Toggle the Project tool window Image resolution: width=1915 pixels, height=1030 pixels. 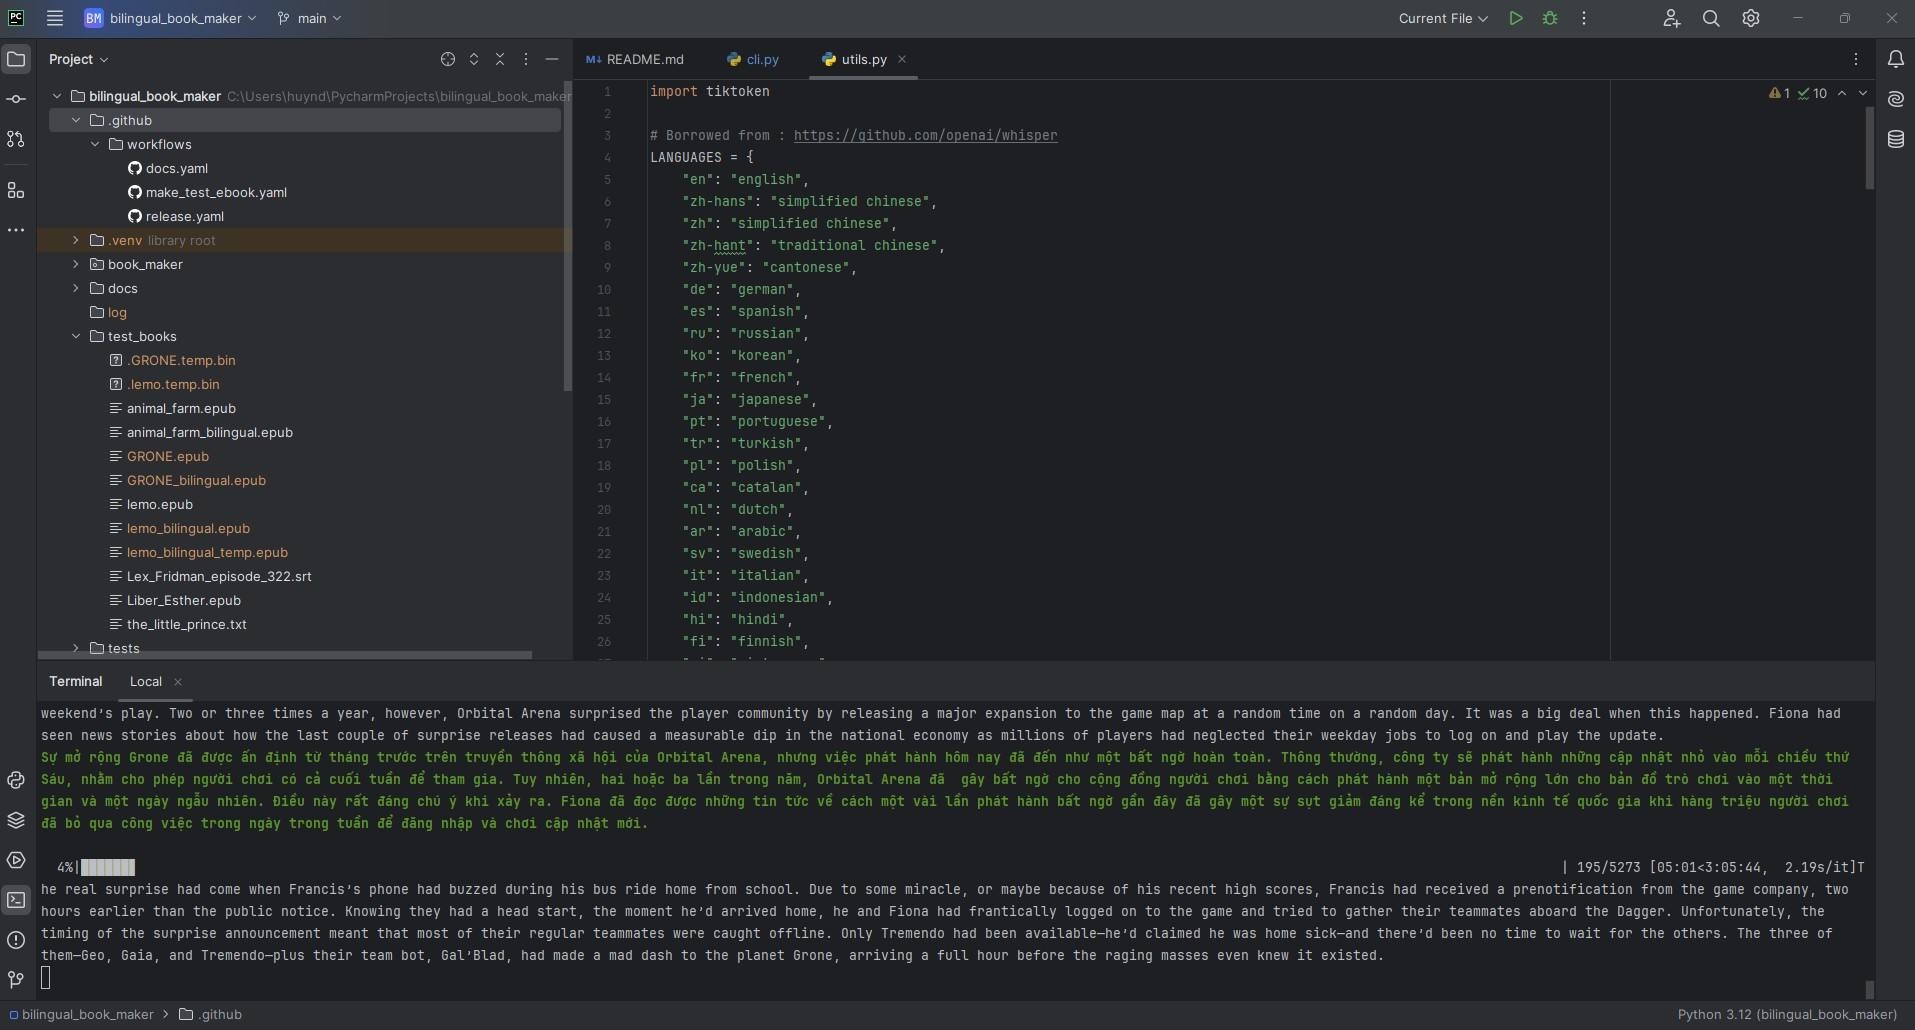[x=16, y=59]
